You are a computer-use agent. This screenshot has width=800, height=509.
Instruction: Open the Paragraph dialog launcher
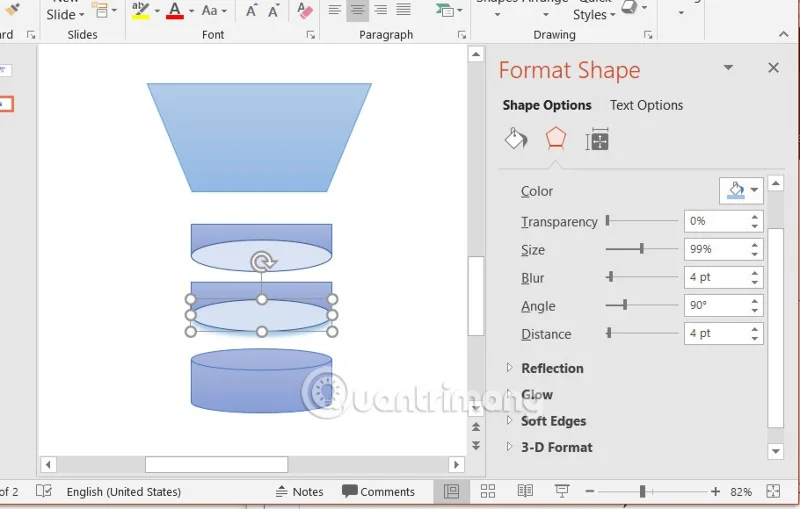point(462,35)
